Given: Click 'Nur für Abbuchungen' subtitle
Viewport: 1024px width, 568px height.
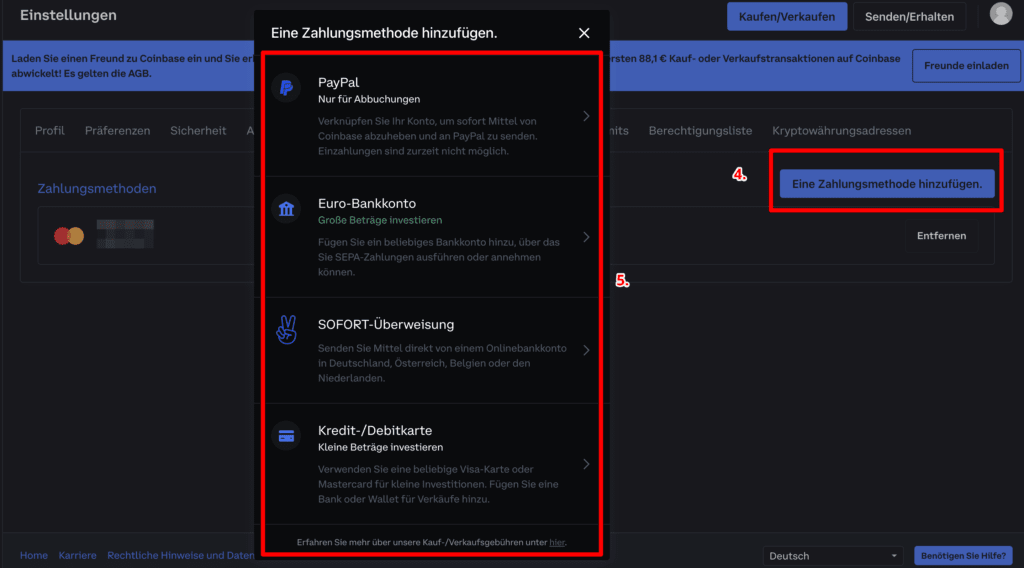Looking at the screenshot, I should (369, 99).
